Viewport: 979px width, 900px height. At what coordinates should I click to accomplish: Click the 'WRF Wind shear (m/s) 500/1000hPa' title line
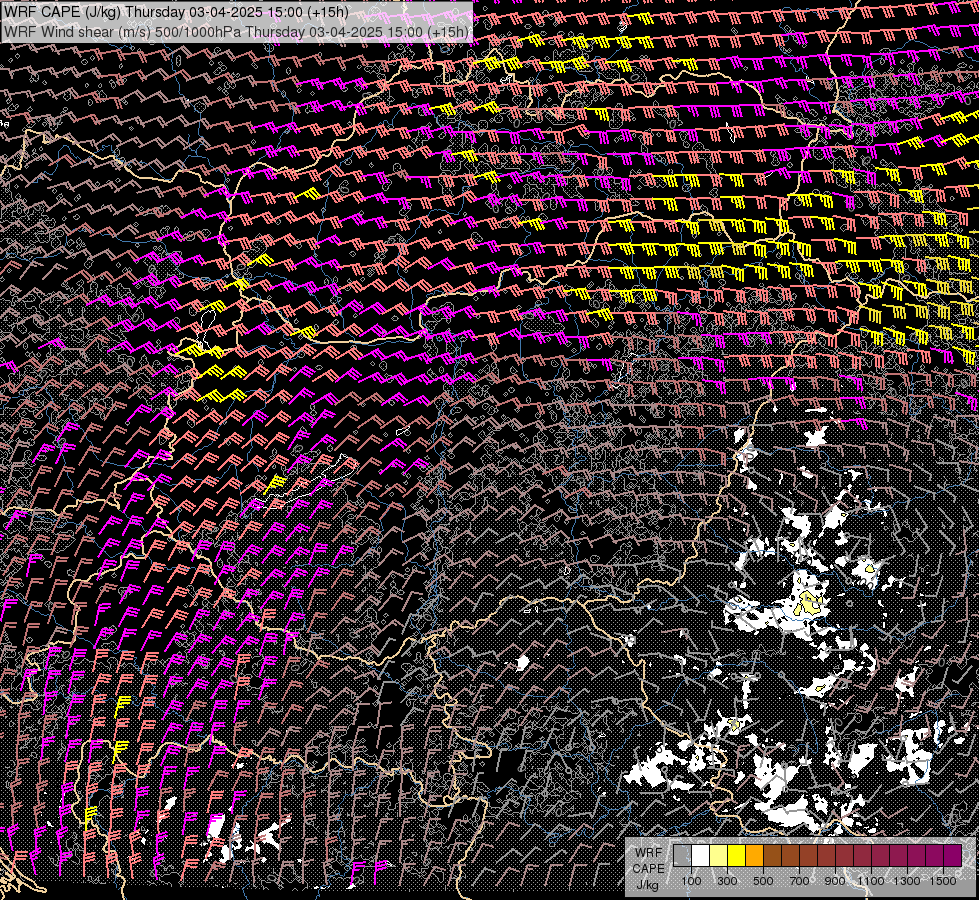tap(236, 32)
